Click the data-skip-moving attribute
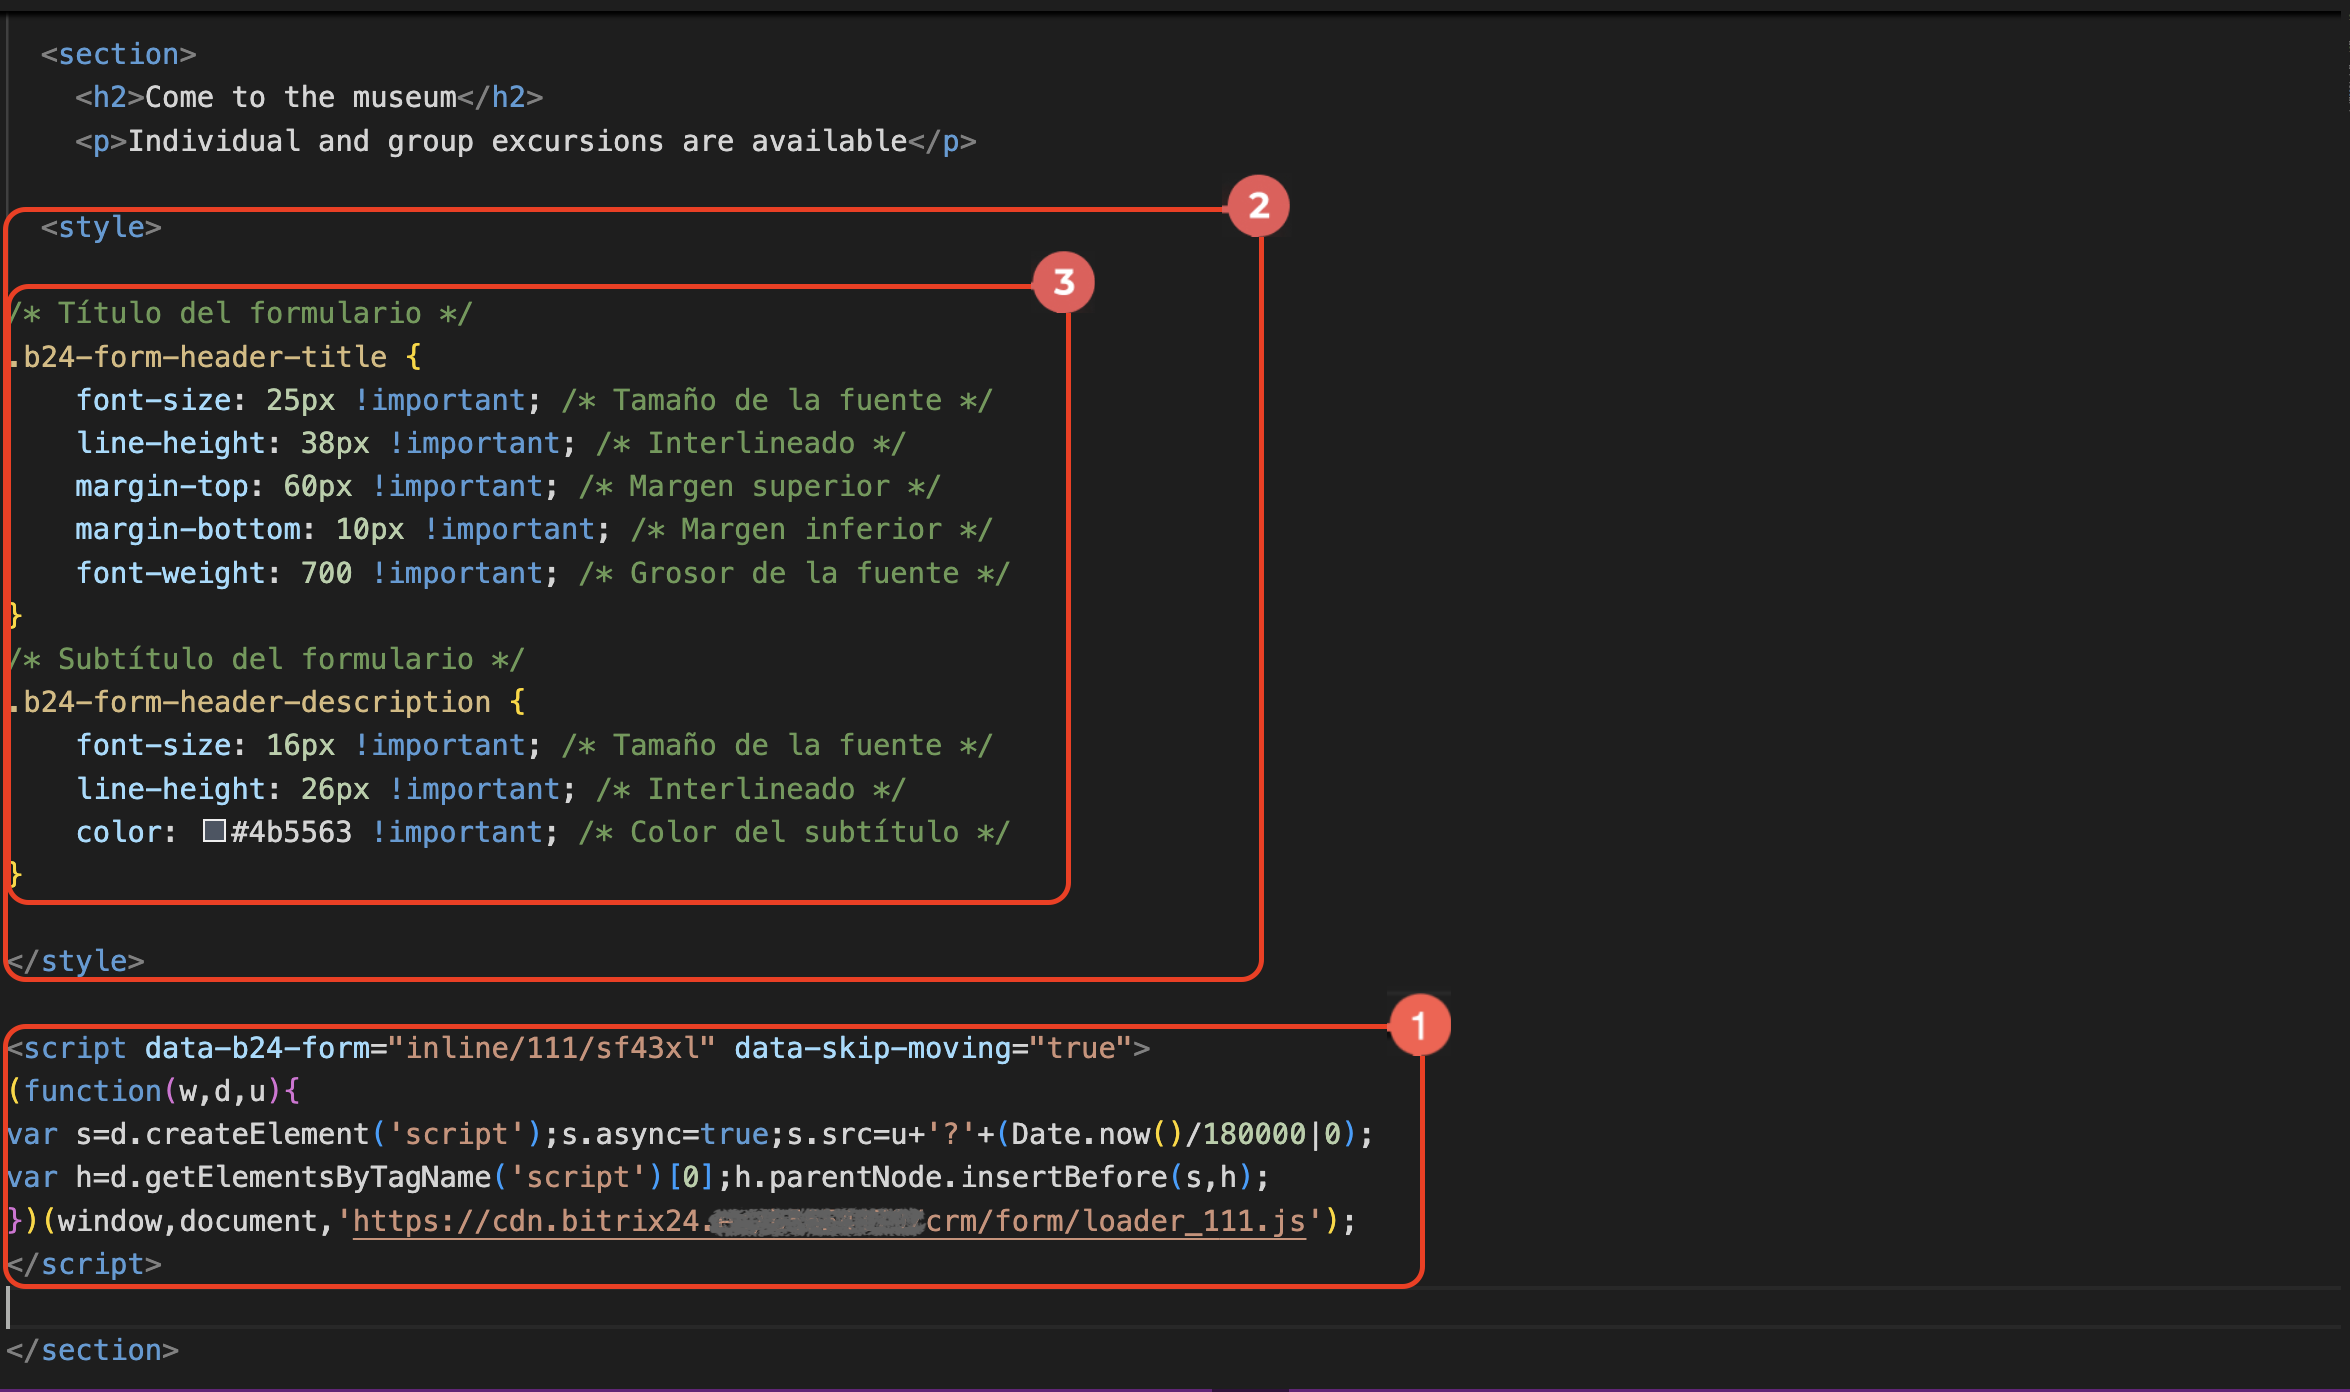This screenshot has height=1392, width=2350. [x=872, y=1048]
